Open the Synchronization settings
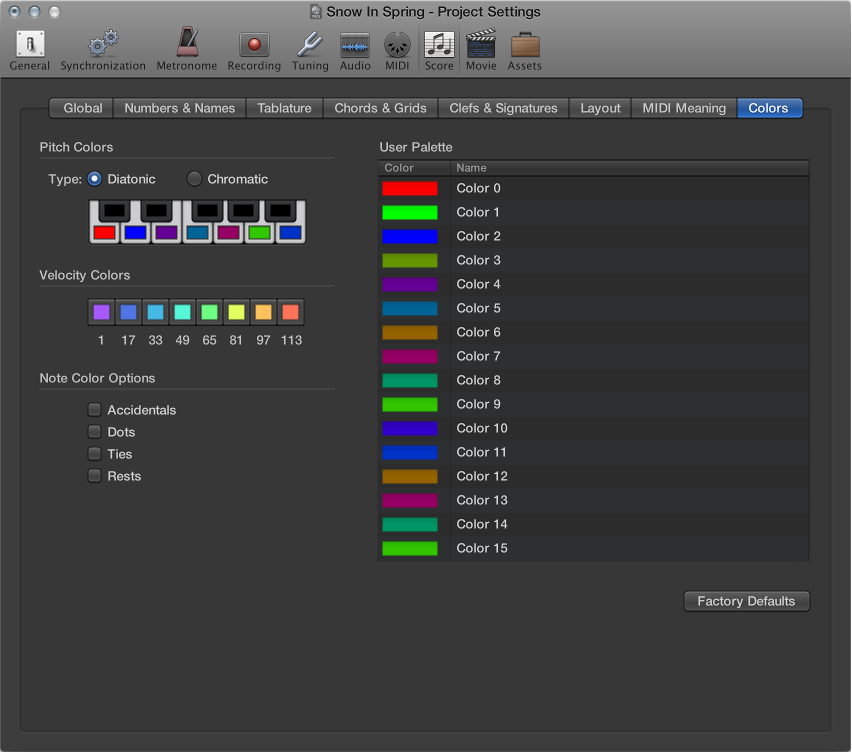The height and width of the screenshot is (754, 852). click(102, 45)
